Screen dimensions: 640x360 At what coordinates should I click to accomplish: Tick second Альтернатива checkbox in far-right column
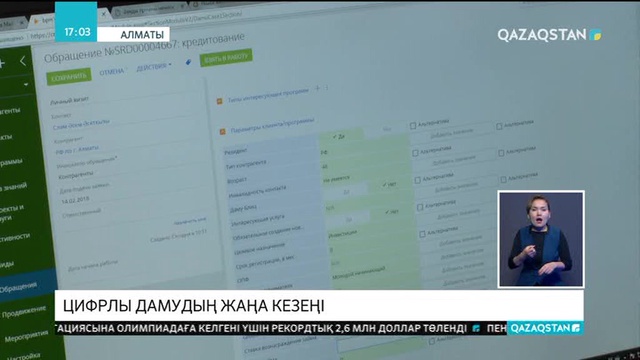click(x=501, y=153)
